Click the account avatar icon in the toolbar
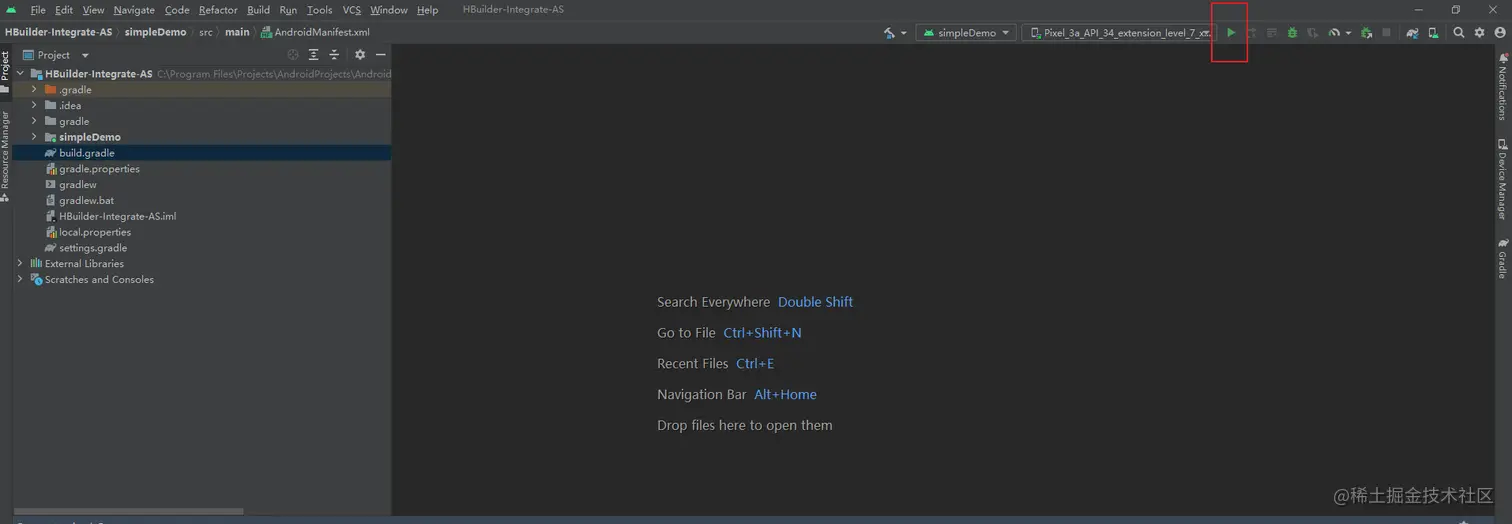1512x524 pixels. tap(1499, 33)
